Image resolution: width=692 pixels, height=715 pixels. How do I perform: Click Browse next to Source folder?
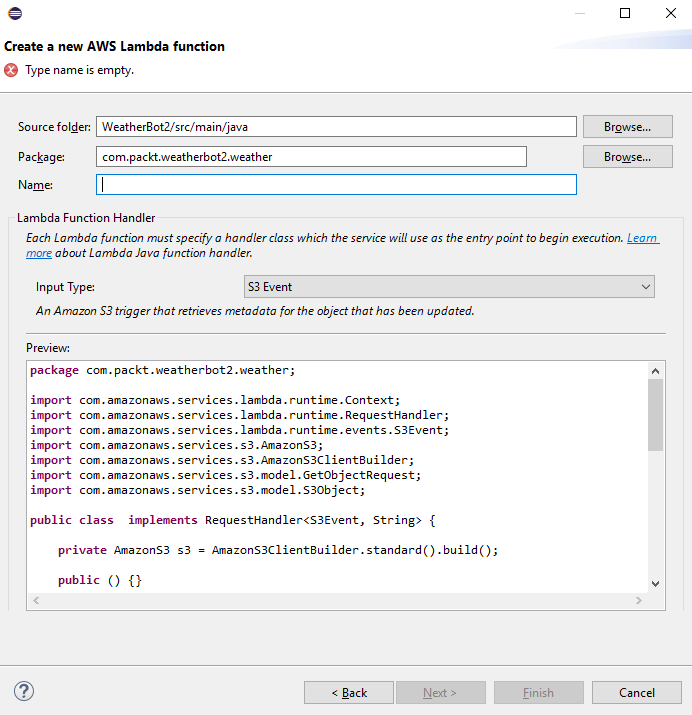(627, 127)
